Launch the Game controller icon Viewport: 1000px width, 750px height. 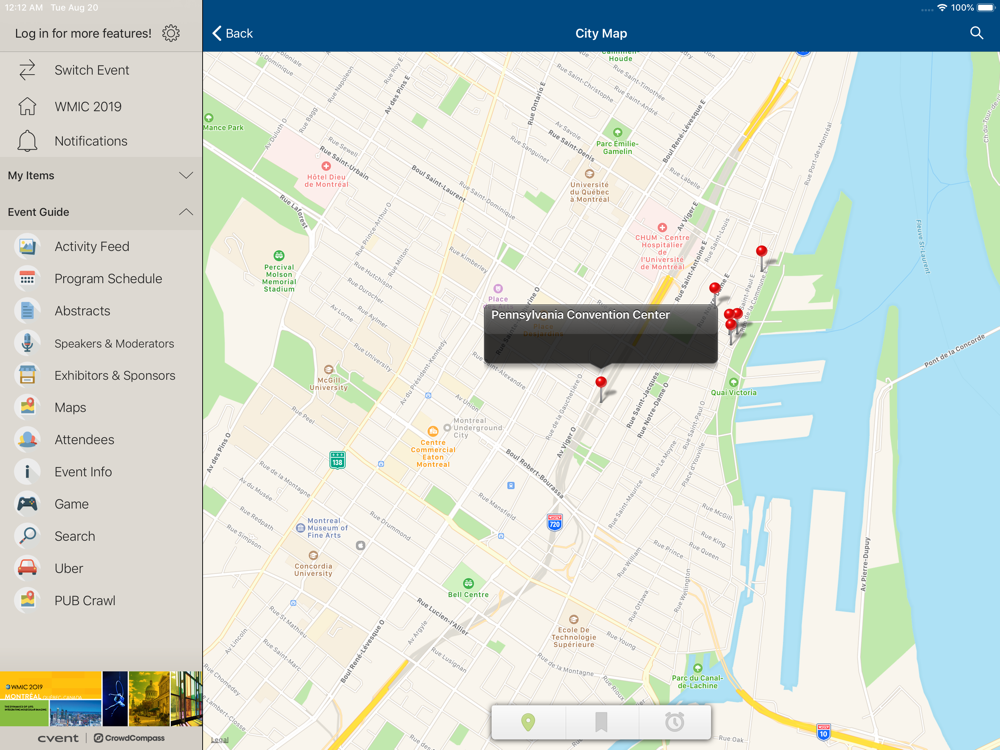click(27, 504)
